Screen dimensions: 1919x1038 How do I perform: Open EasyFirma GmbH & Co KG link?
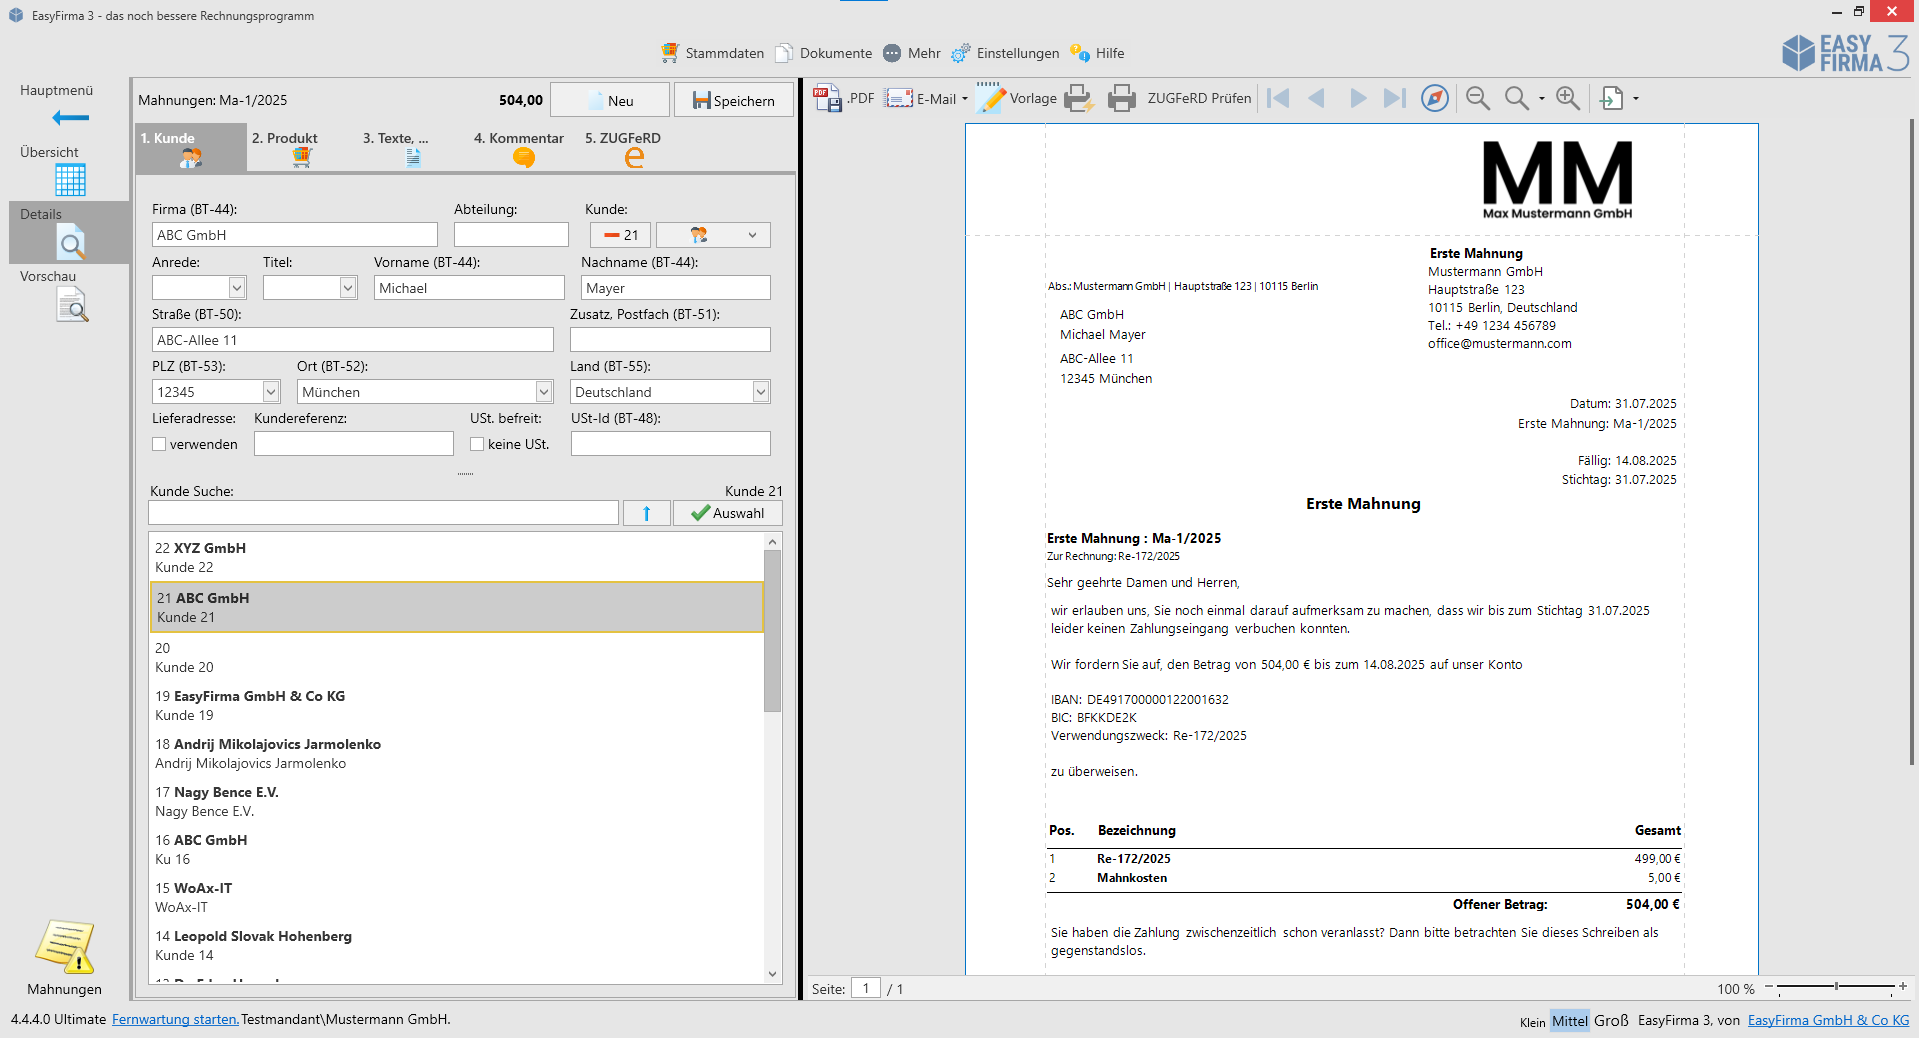pyautogui.click(x=1828, y=1020)
